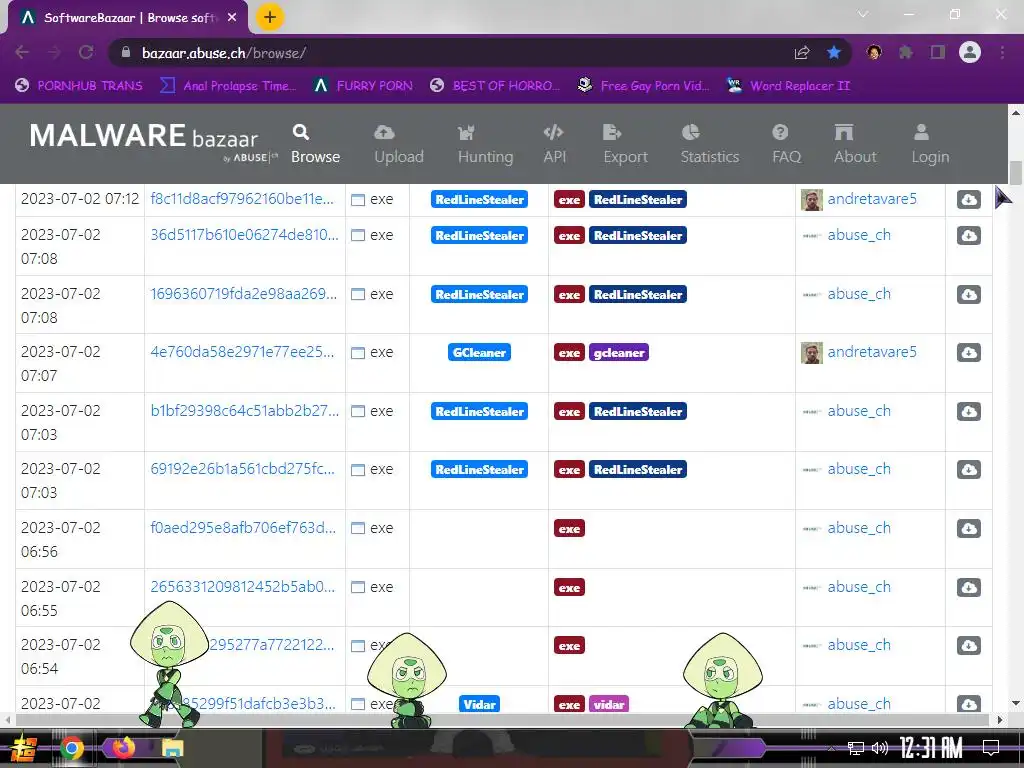
Task: Open hash link 2656331209812452b5ab0
Action: point(242,586)
